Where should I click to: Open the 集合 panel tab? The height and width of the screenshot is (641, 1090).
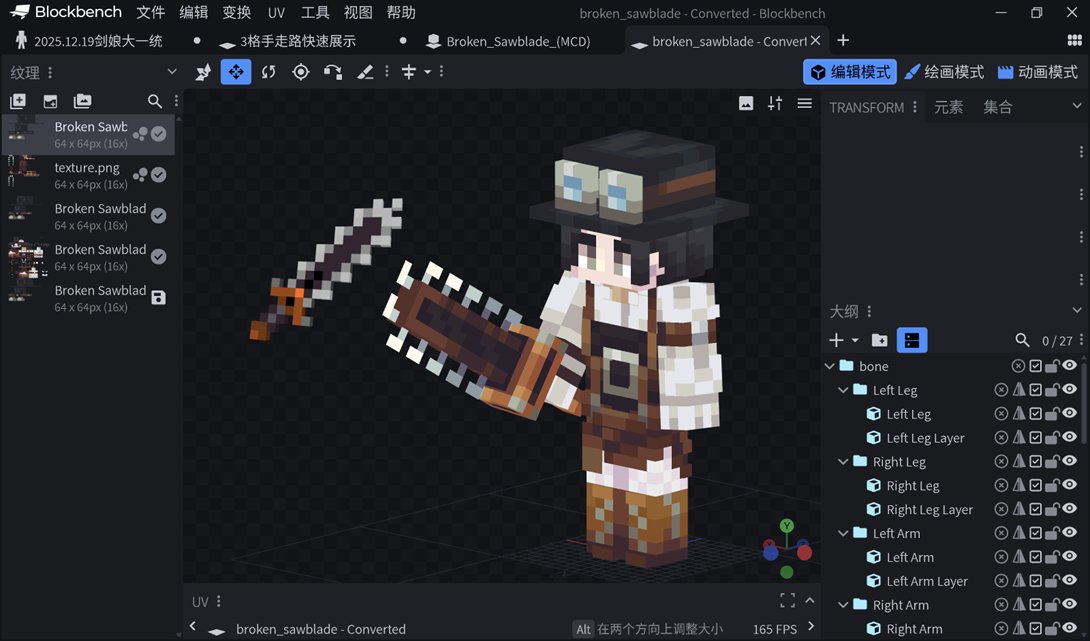[998, 107]
